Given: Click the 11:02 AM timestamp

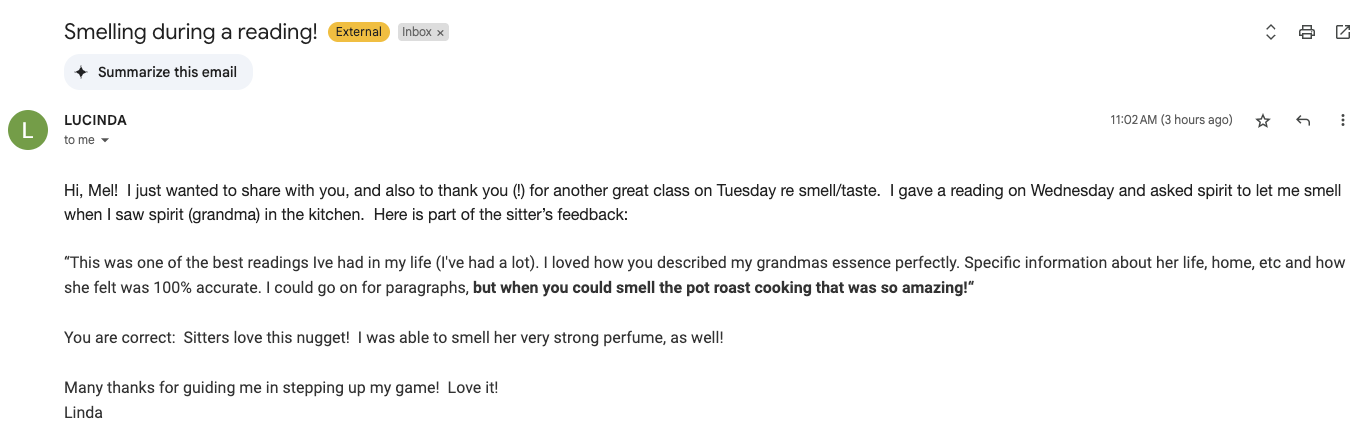Looking at the screenshot, I should pos(1170,120).
